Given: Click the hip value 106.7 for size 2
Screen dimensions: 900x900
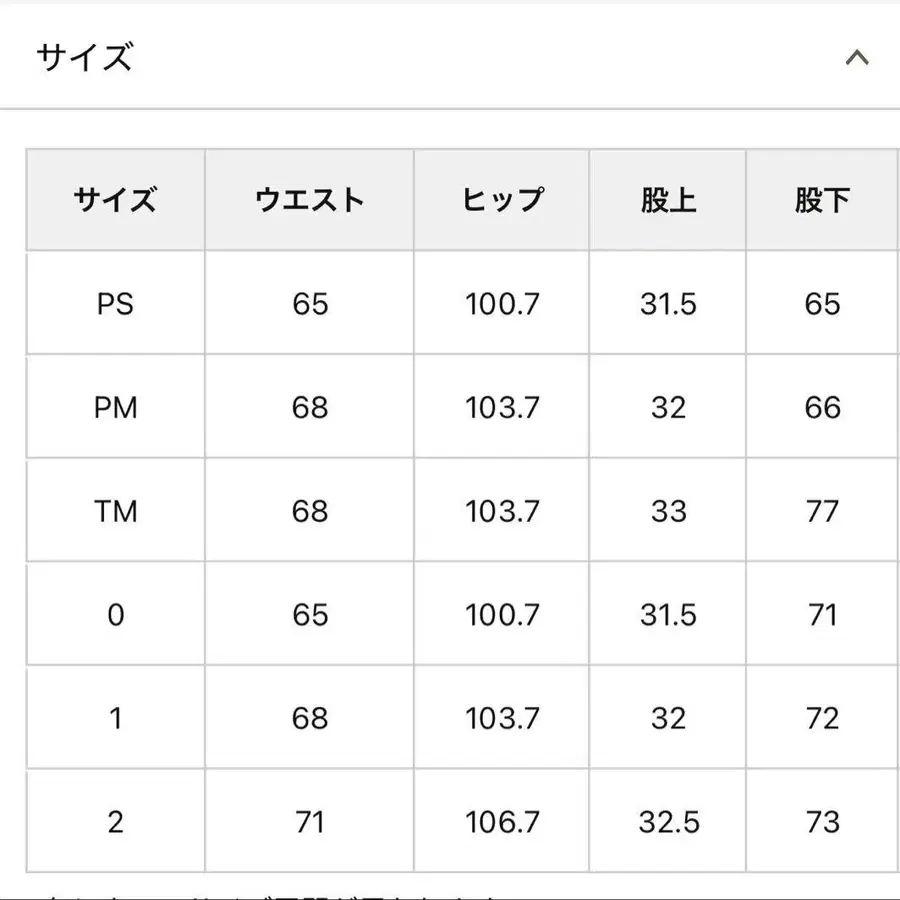Looking at the screenshot, I should pyautogui.click(x=501, y=820).
